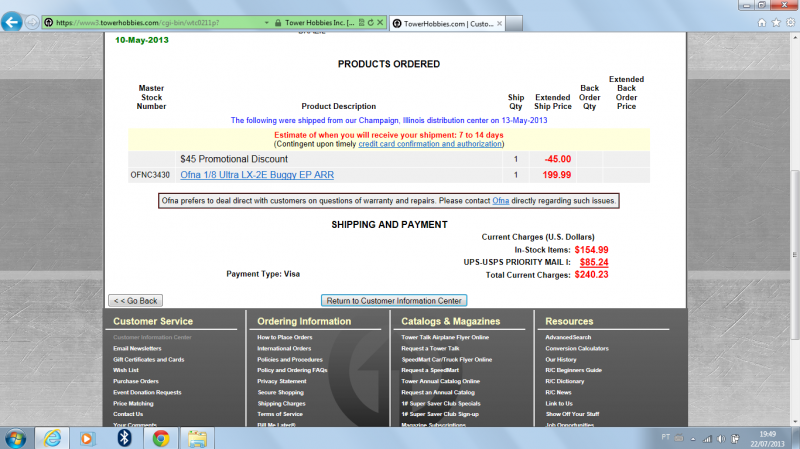Open Policies and Procedures link
The height and width of the screenshot is (449, 800).
[290, 360]
